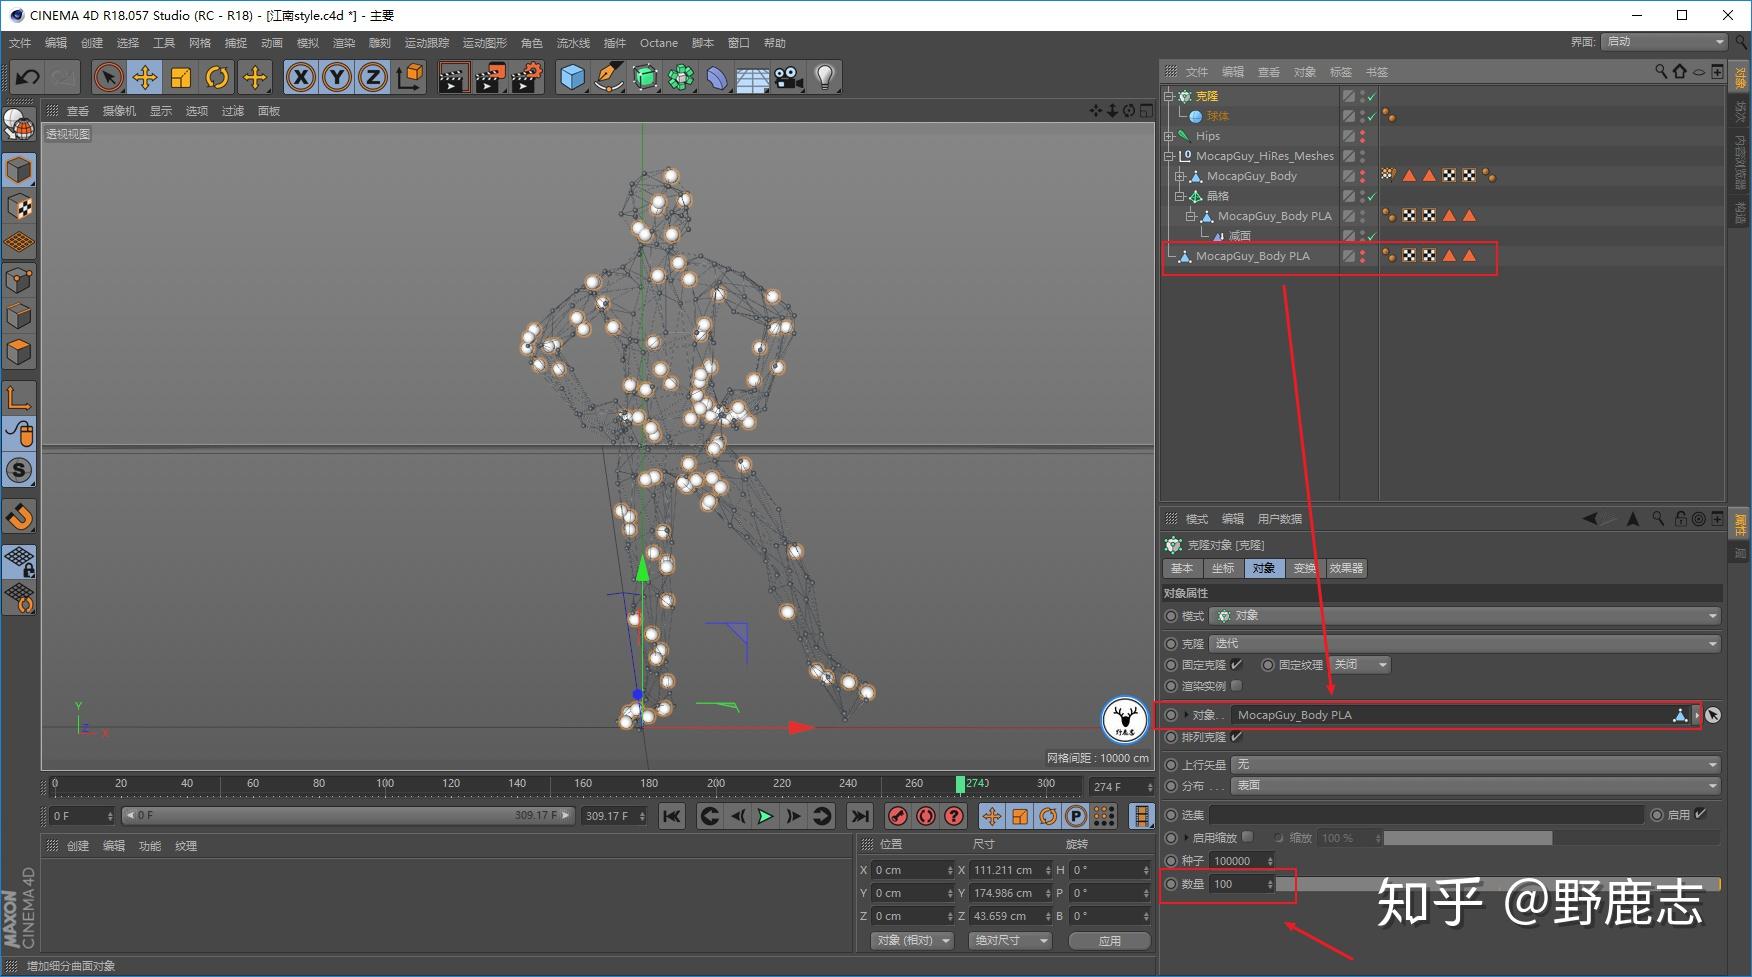Open the 模式 dropdown showing 对象
This screenshot has width=1752, height=977.
pos(1465,616)
